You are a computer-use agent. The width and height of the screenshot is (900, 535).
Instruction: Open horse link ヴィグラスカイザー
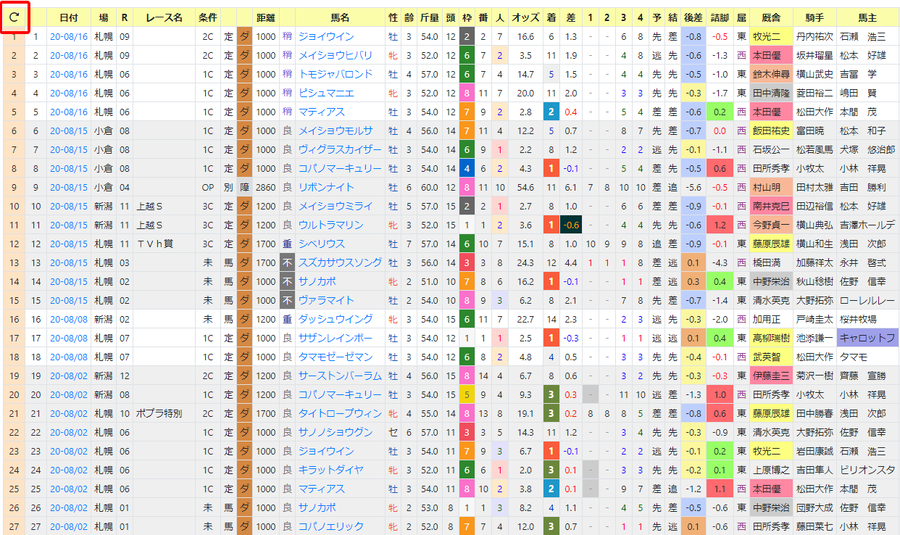[x=340, y=150]
